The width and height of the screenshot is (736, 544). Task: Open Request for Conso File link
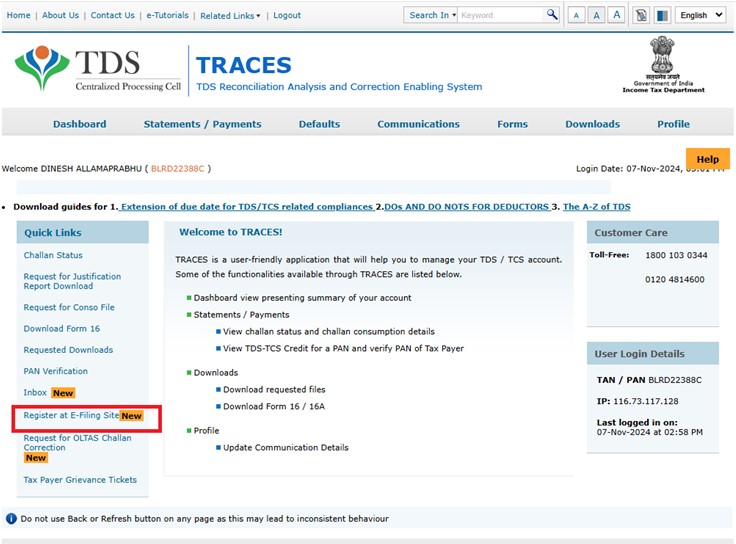(x=69, y=307)
